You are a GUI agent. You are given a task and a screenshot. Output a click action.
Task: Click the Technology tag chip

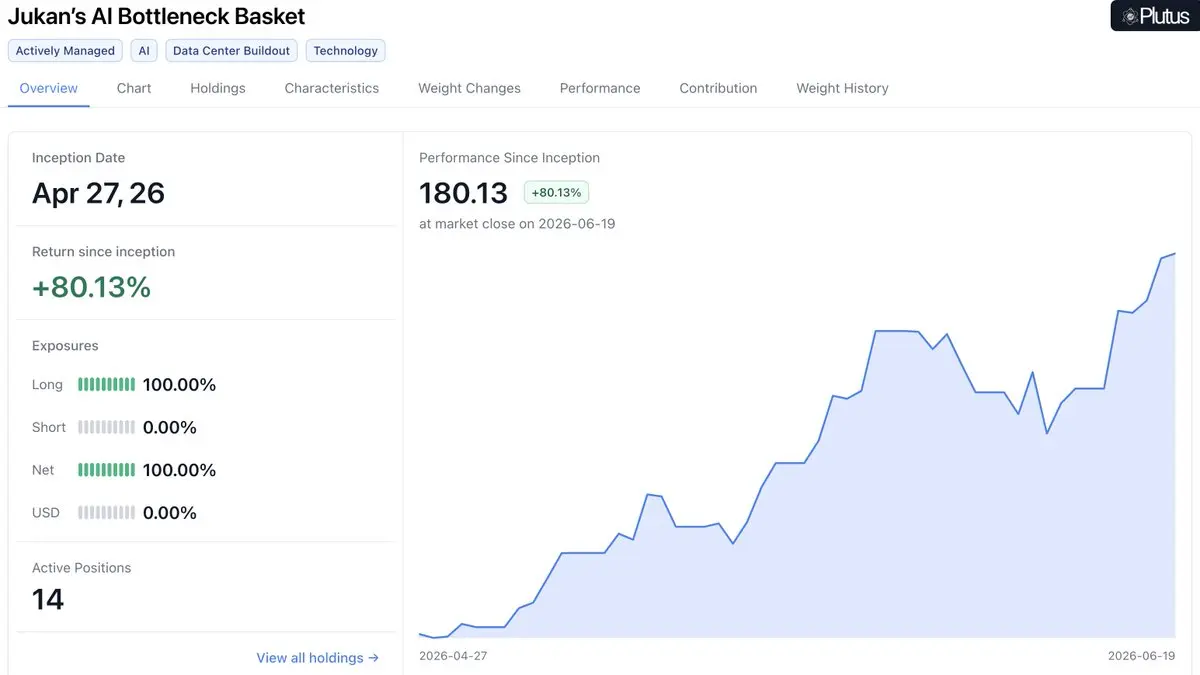[x=345, y=51]
